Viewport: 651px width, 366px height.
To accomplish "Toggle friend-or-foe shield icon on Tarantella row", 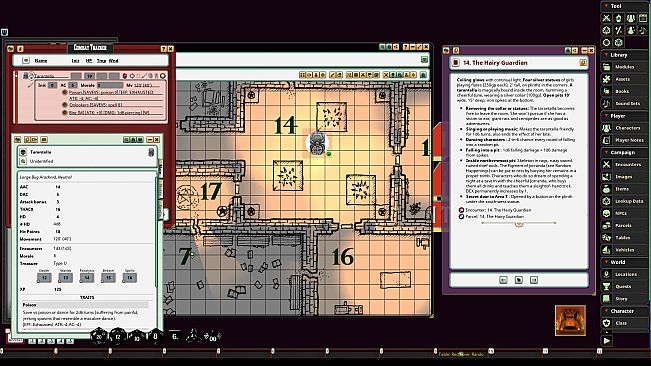I will tap(124, 76).
